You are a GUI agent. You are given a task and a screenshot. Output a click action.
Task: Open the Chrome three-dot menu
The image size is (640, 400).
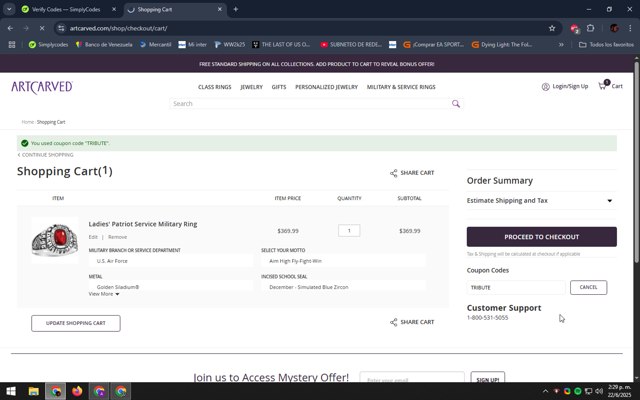630,28
